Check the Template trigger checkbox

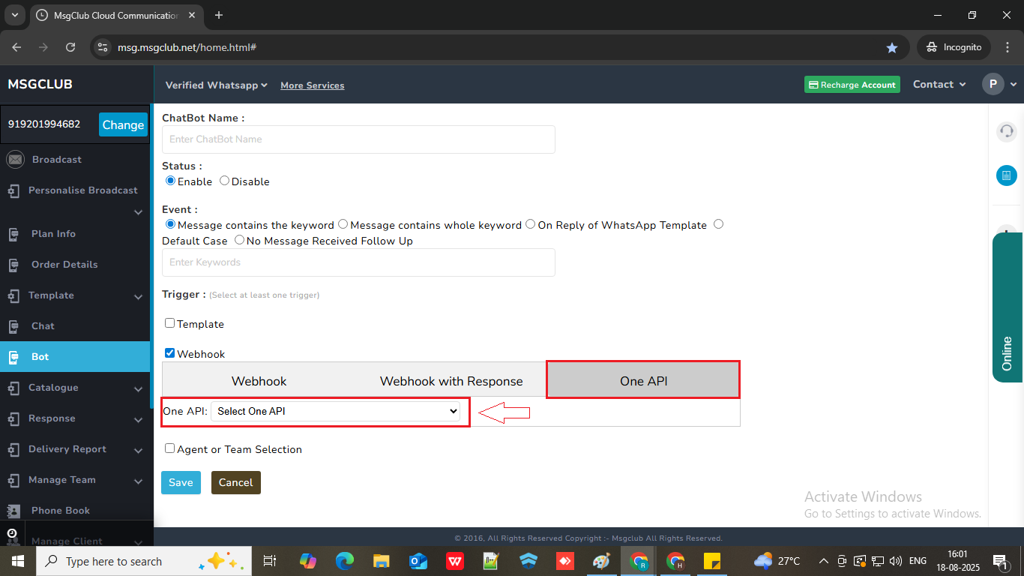point(170,323)
